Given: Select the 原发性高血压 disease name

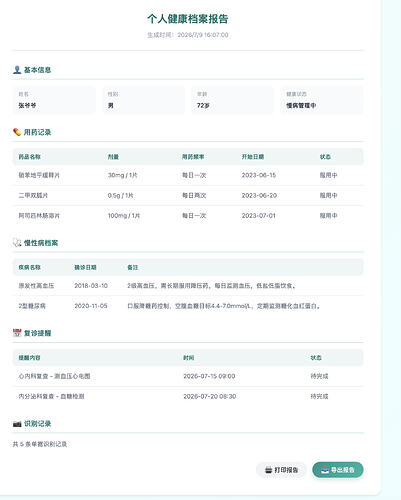Looking at the screenshot, I should 36,286.
